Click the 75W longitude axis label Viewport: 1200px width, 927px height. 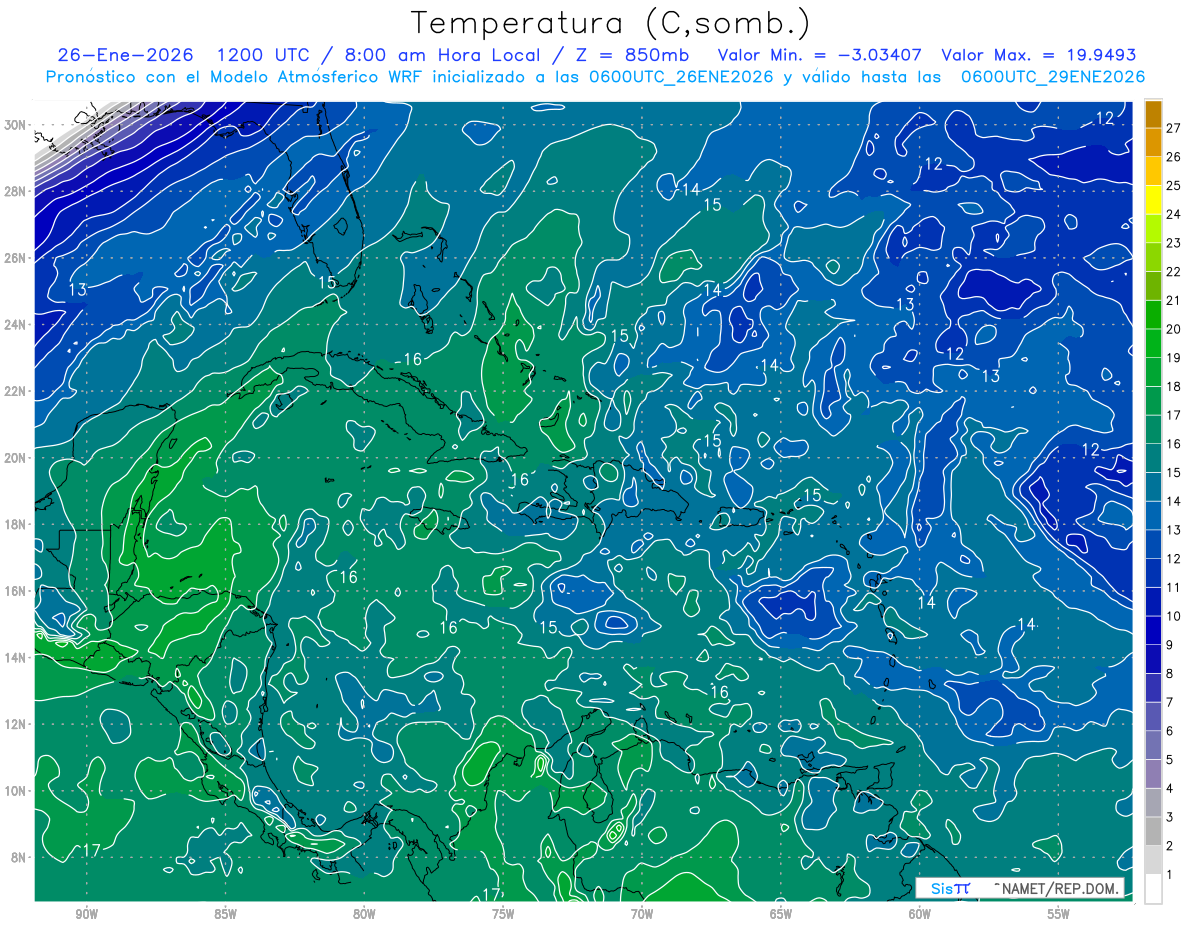(x=503, y=914)
